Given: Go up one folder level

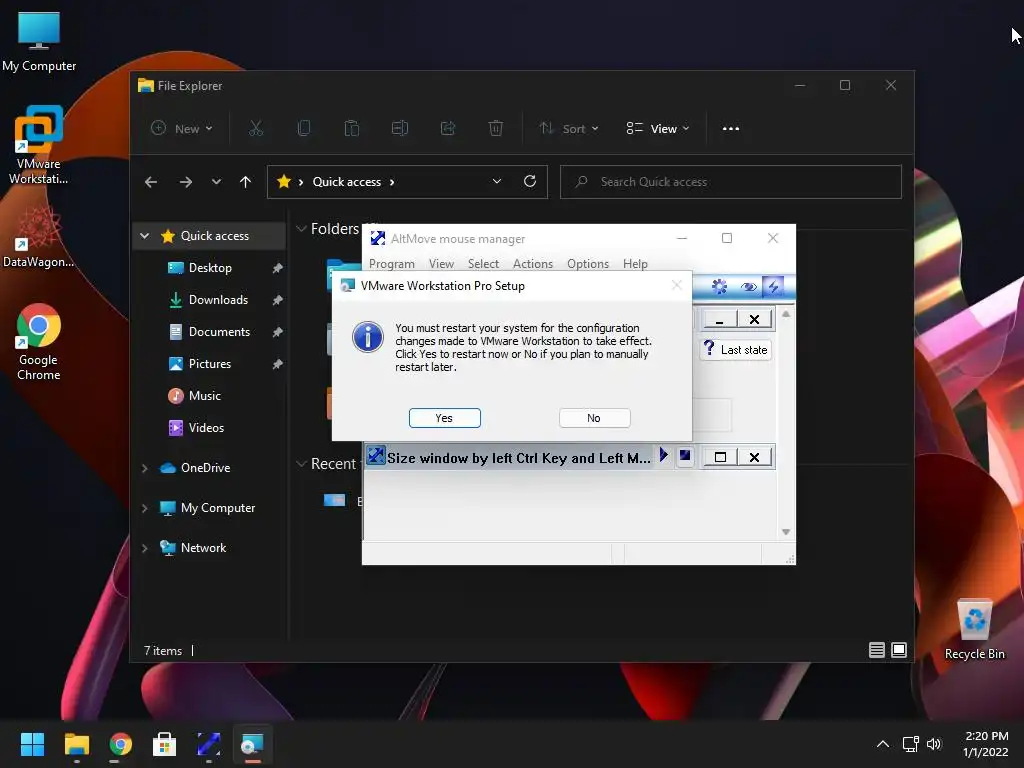Looking at the screenshot, I should (x=246, y=182).
